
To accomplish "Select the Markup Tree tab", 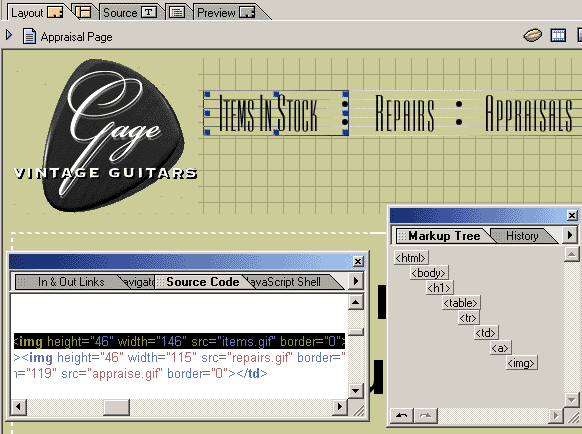I will click(x=444, y=236).
